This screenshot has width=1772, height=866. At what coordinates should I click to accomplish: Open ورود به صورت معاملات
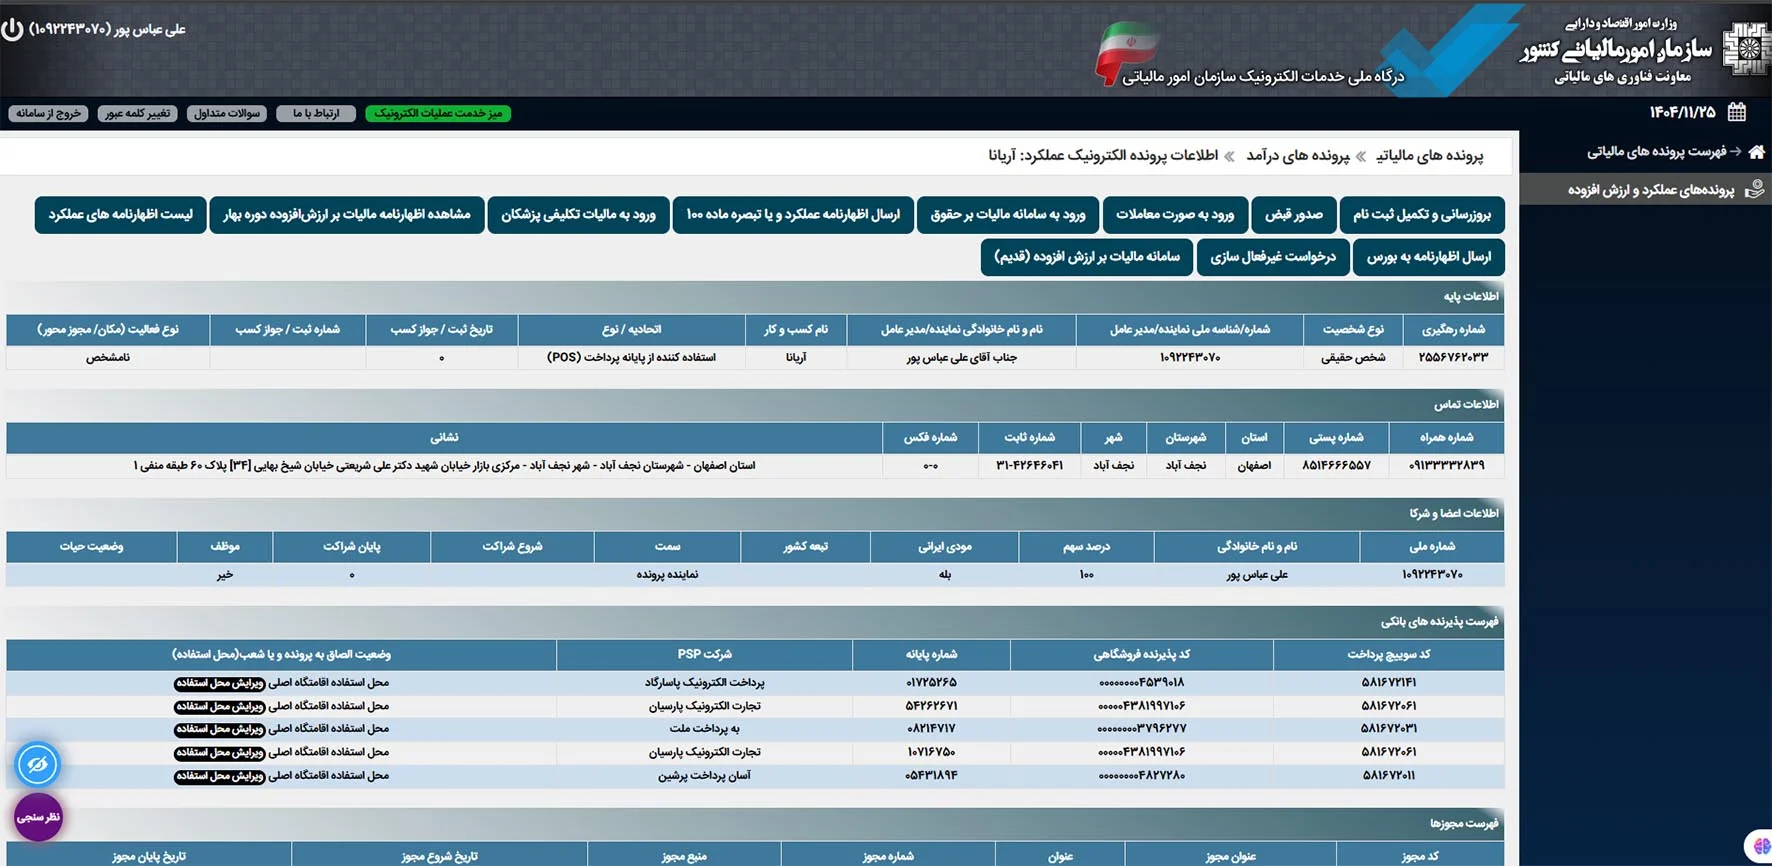(1175, 215)
